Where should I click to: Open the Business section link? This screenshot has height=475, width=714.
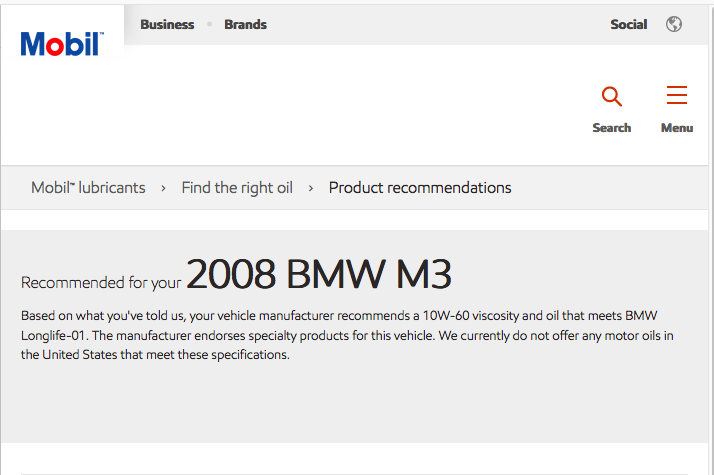(167, 25)
